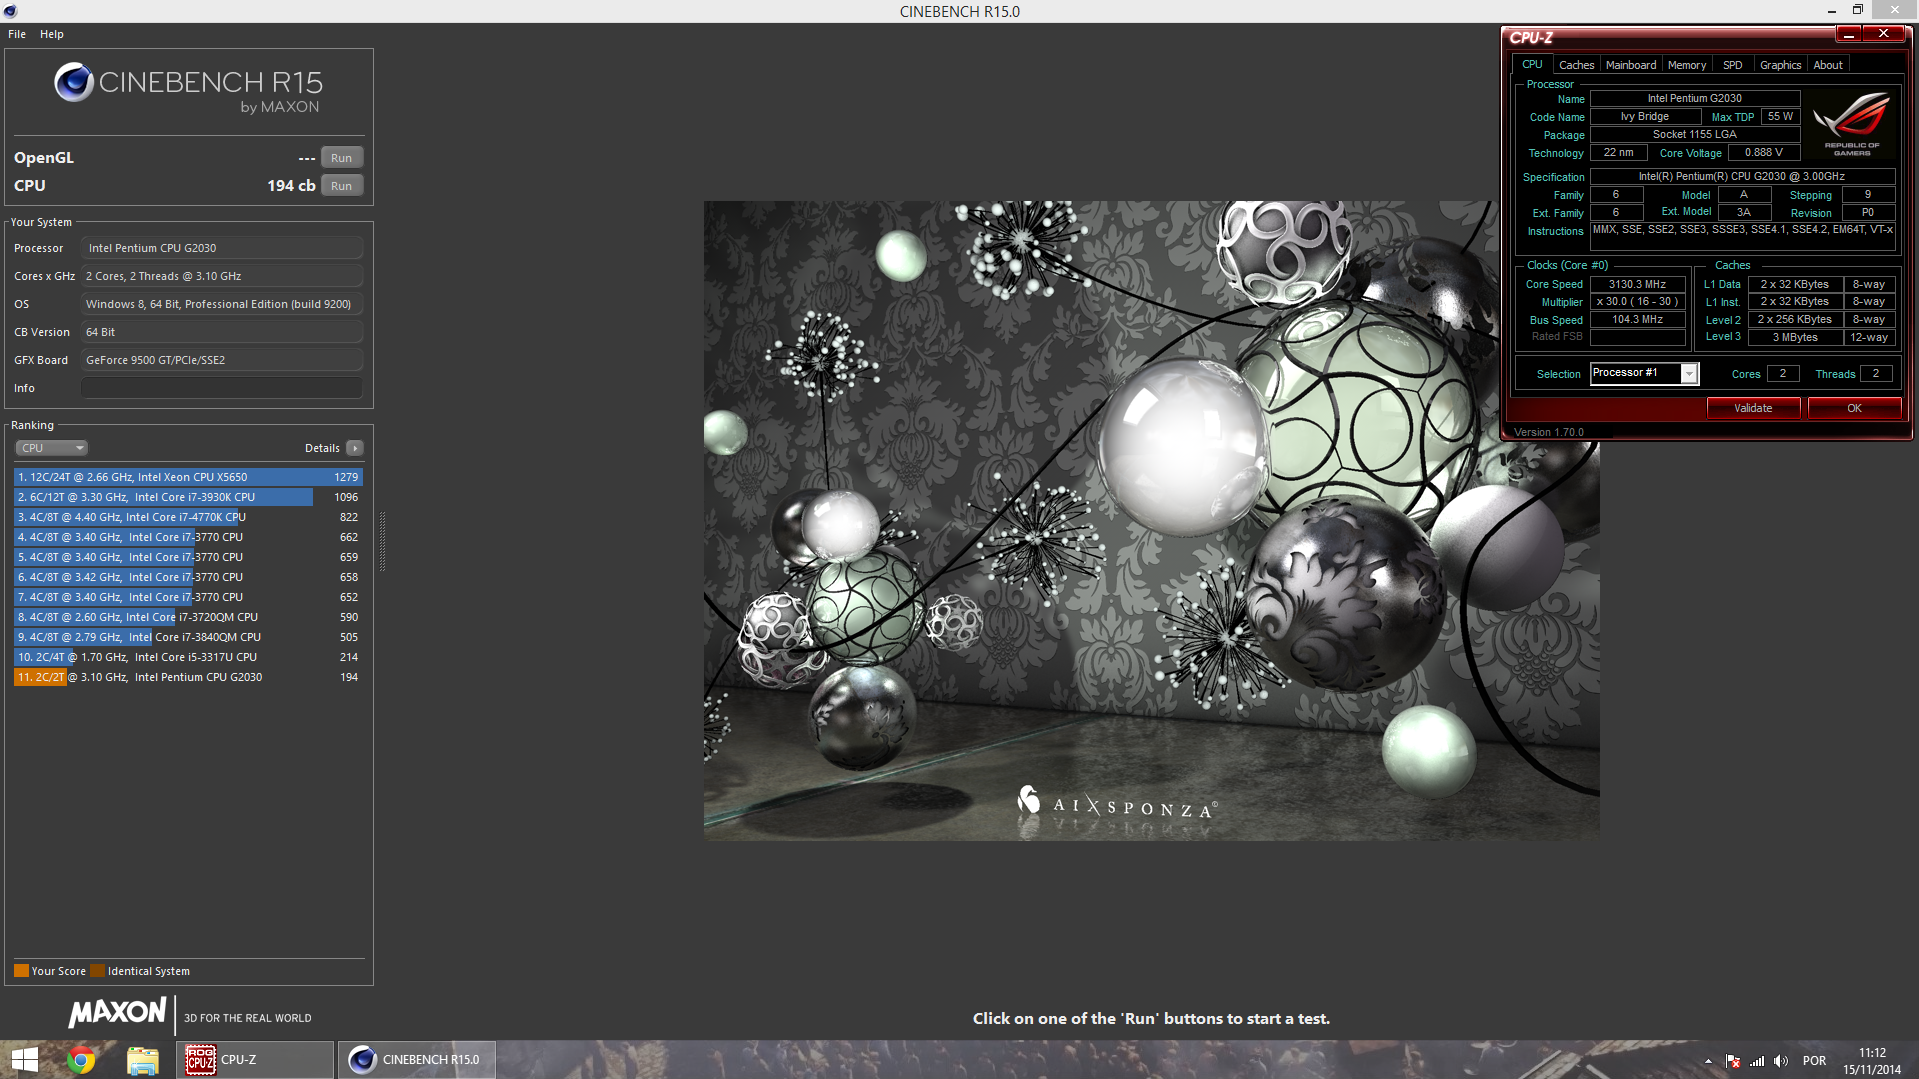The height and width of the screenshot is (1079, 1919).
Task: Click the OK button in CPU-Z
Action: 1854,408
